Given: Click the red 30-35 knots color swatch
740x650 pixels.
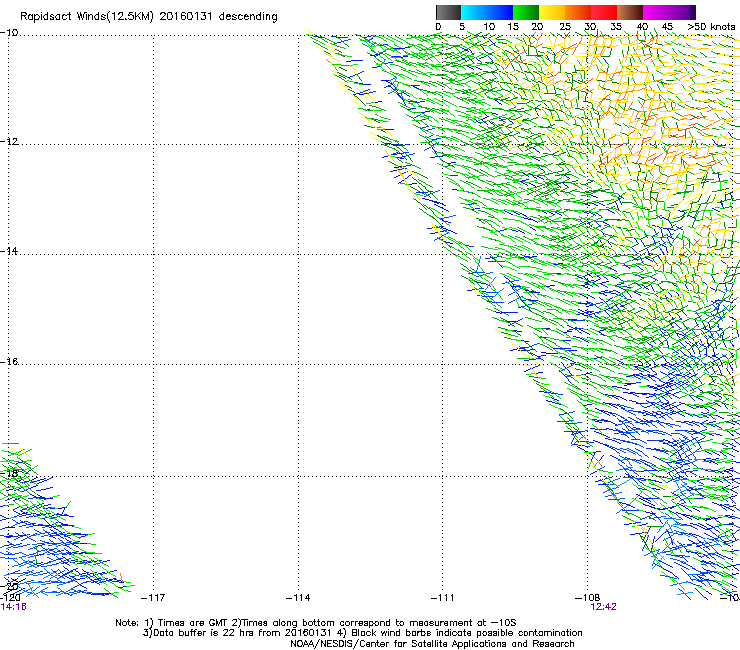Looking at the screenshot, I should (x=604, y=12).
